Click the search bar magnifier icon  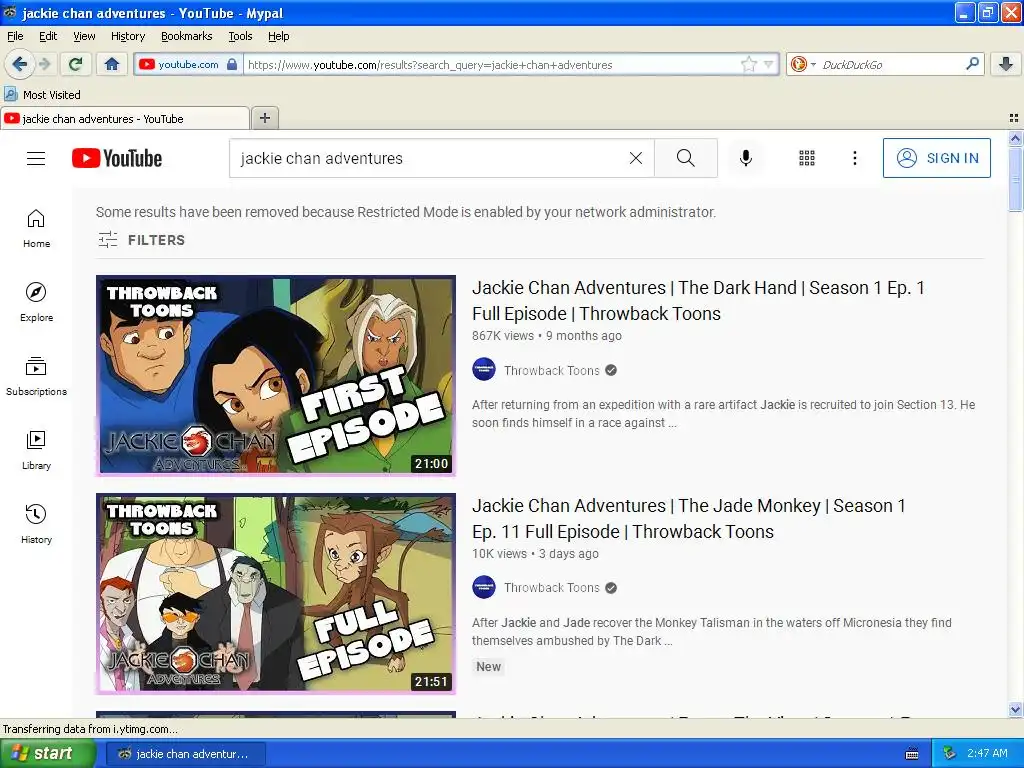972,64
